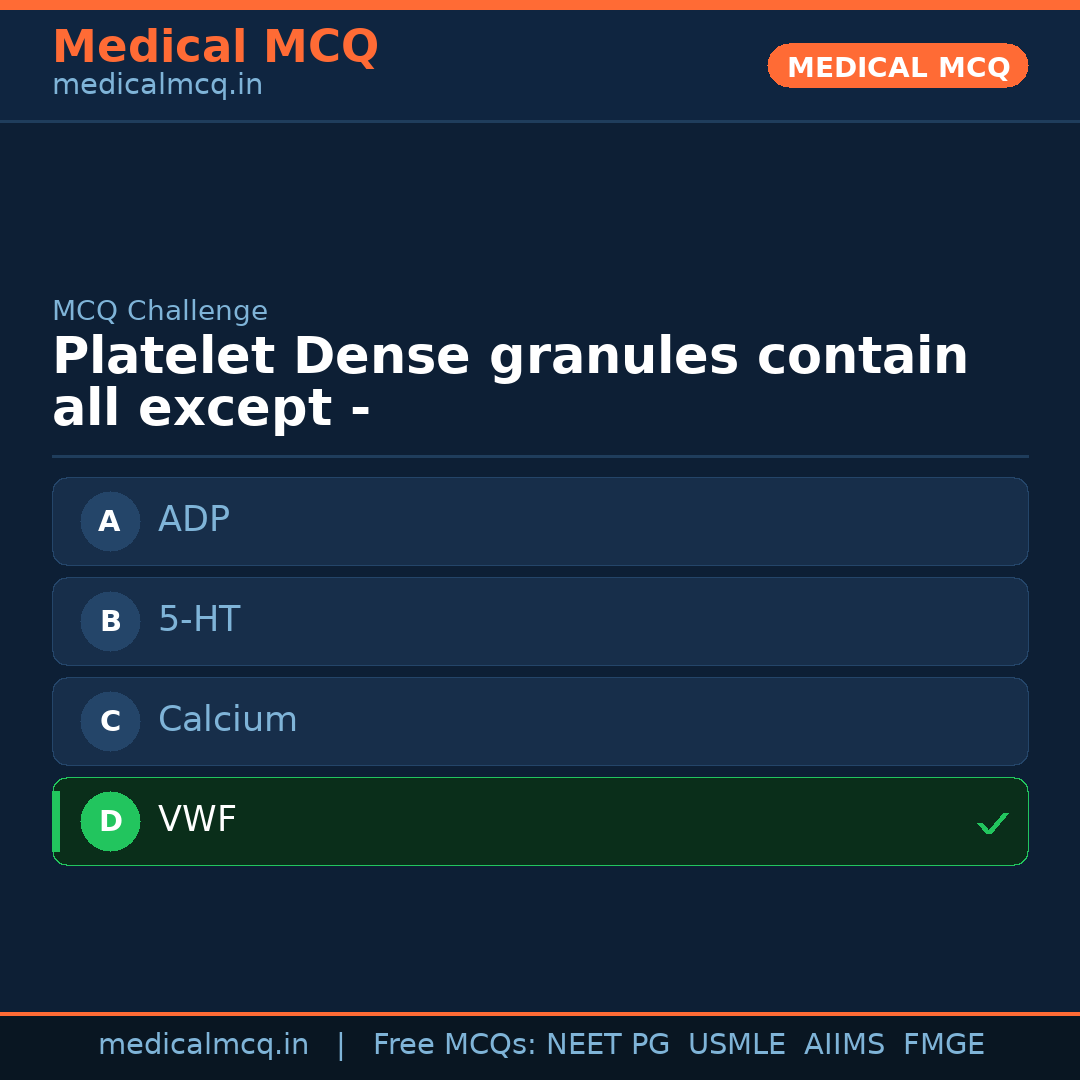Viewport: 1080px width, 1080px height.
Task: Click the letter A circle badge
Action: tap(110, 521)
